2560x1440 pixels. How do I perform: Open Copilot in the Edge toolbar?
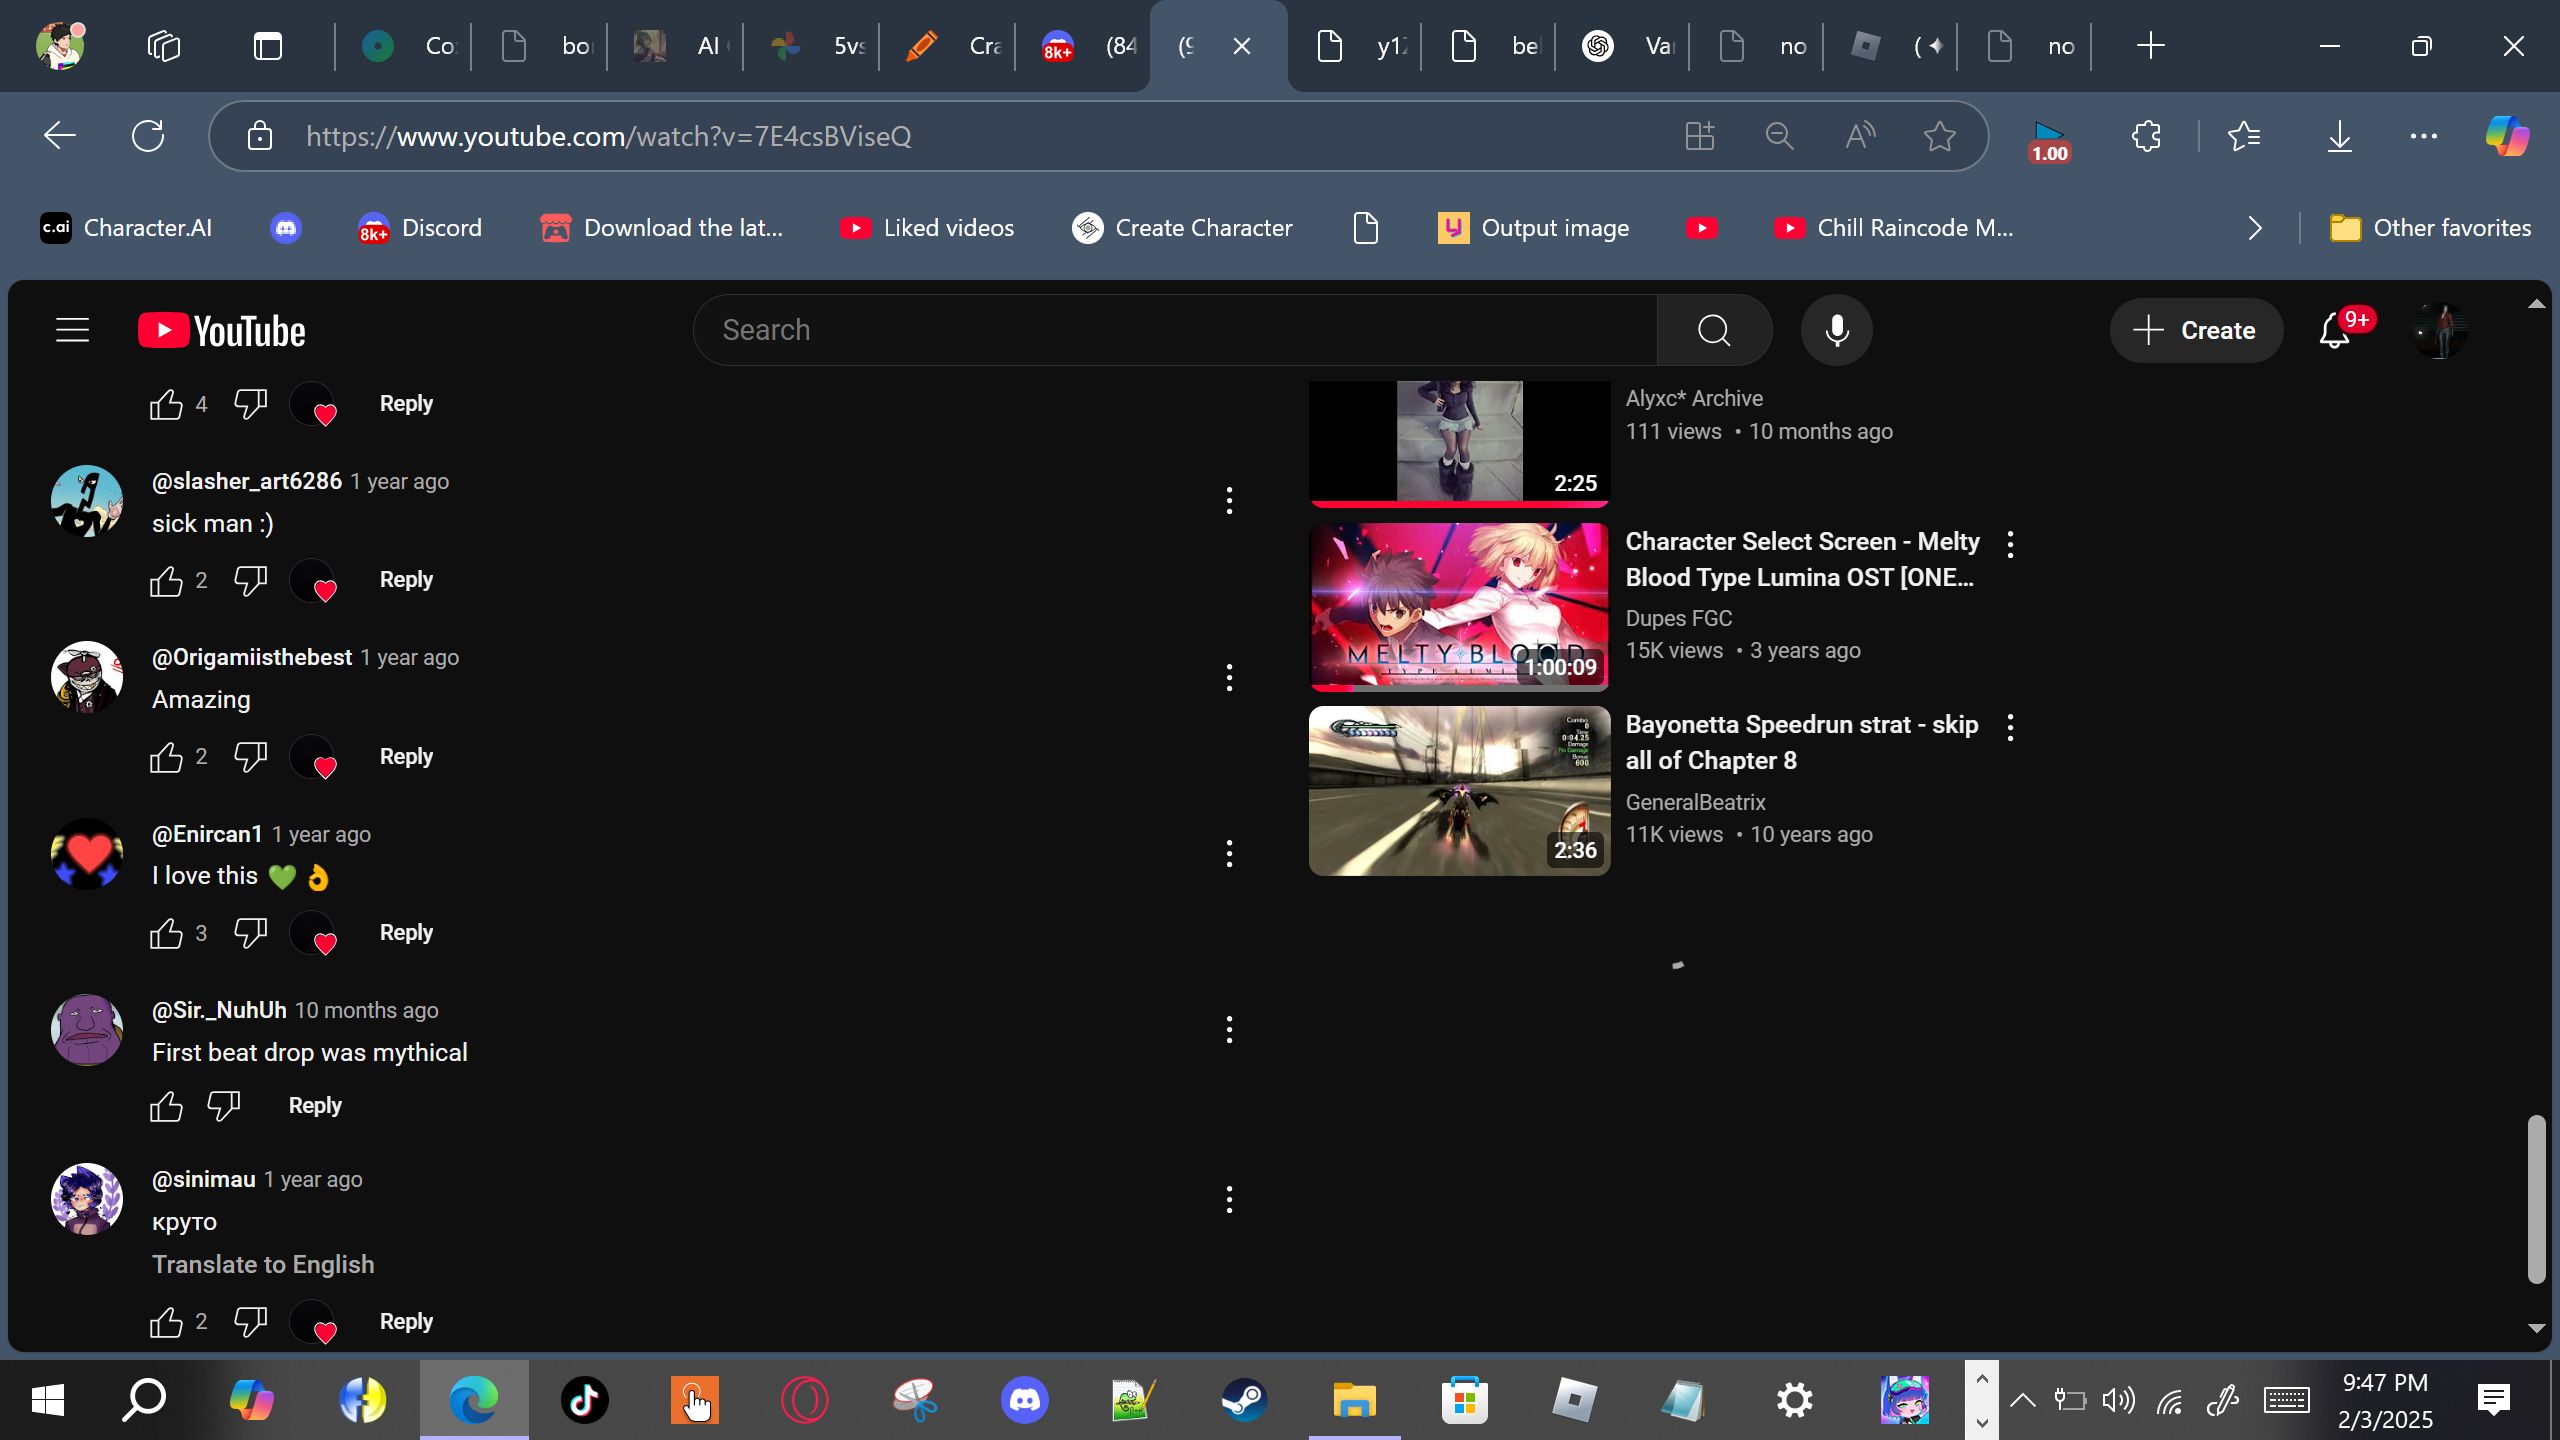pyautogui.click(x=2507, y=136)
